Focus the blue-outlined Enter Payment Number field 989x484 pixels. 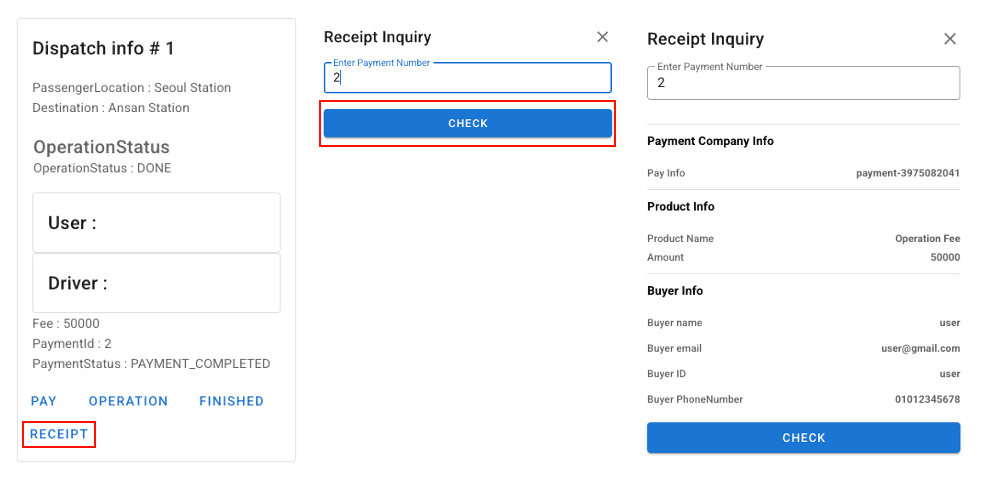tap(467, 78)
